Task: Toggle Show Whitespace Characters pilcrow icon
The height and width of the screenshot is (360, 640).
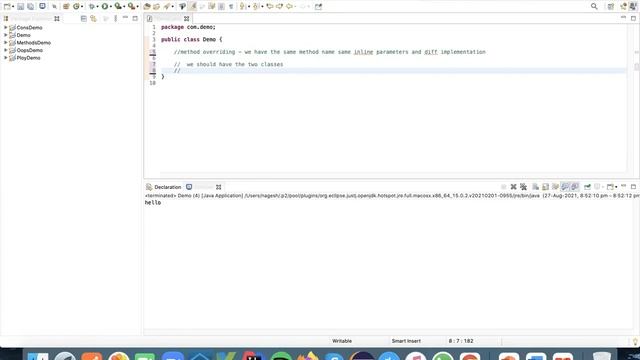Action: point(231,6)
